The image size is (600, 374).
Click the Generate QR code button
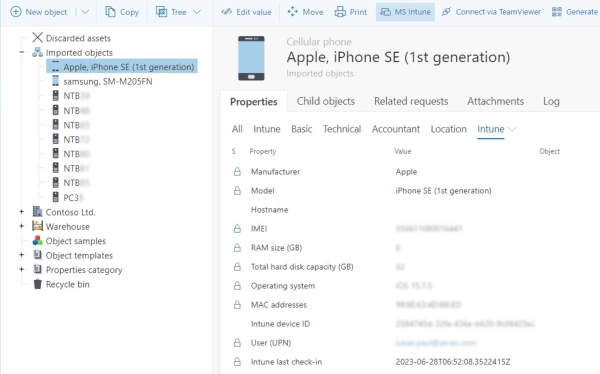(575, 12)
